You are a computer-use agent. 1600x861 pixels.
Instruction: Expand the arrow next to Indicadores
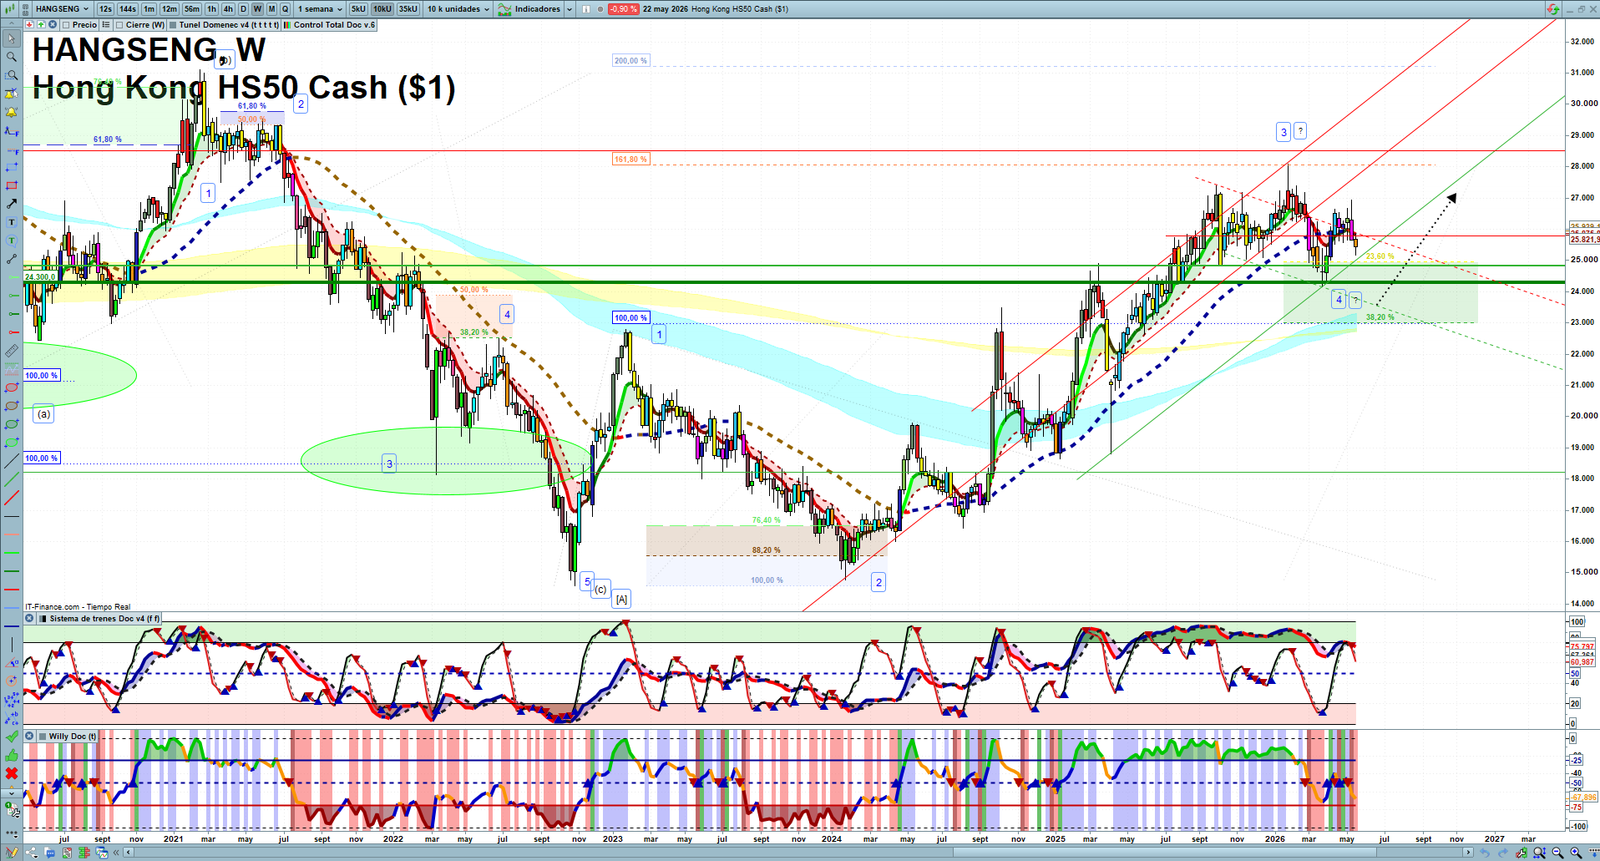tap(569, 9)
